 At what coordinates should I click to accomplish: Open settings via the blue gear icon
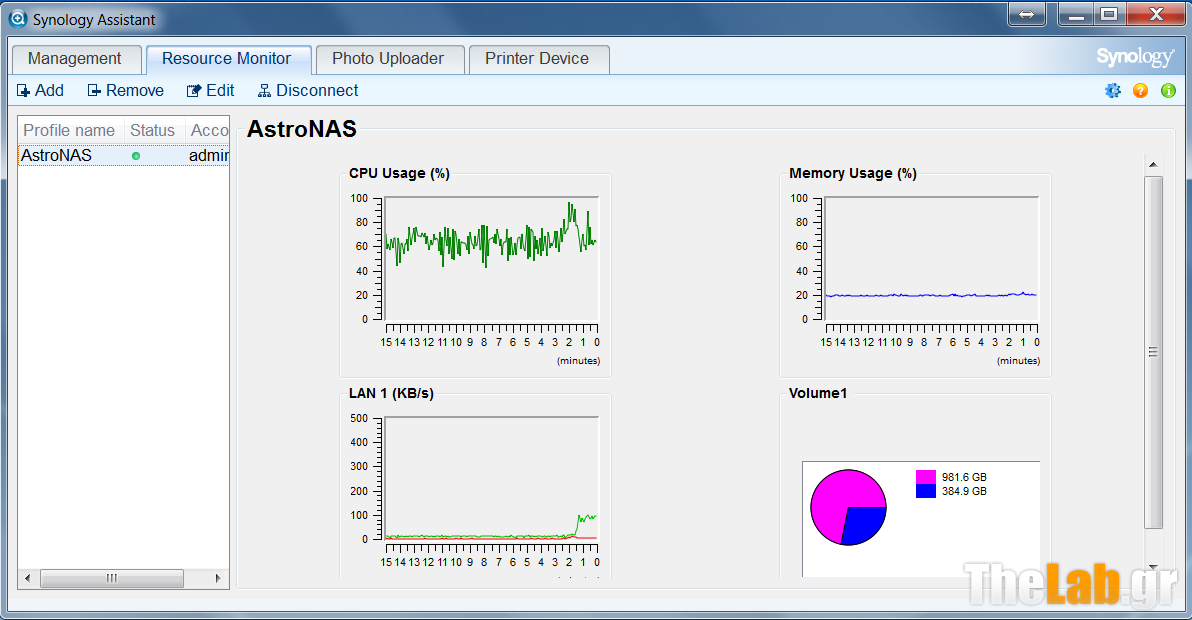[x=1113, y=90]
